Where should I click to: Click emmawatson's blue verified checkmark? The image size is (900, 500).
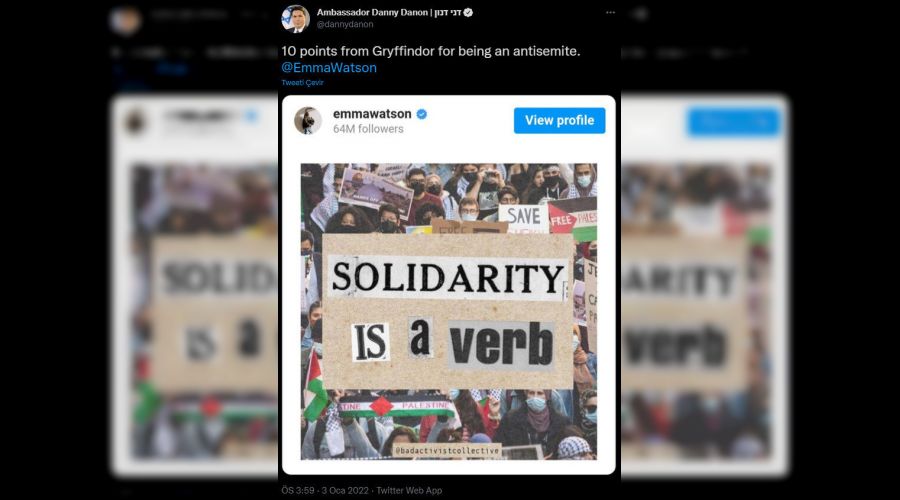(x=422, y=114)
